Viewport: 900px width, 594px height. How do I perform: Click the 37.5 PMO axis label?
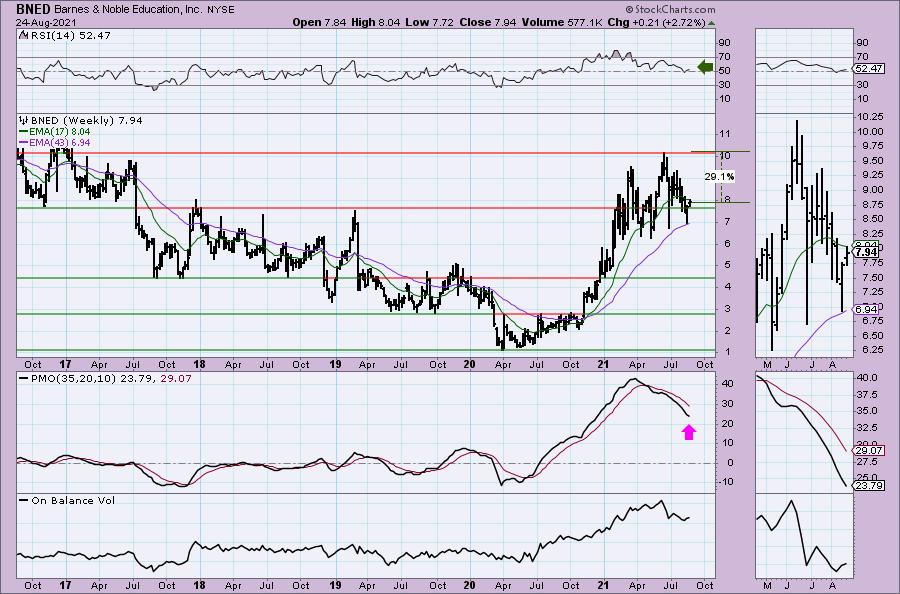coord(867,395)
